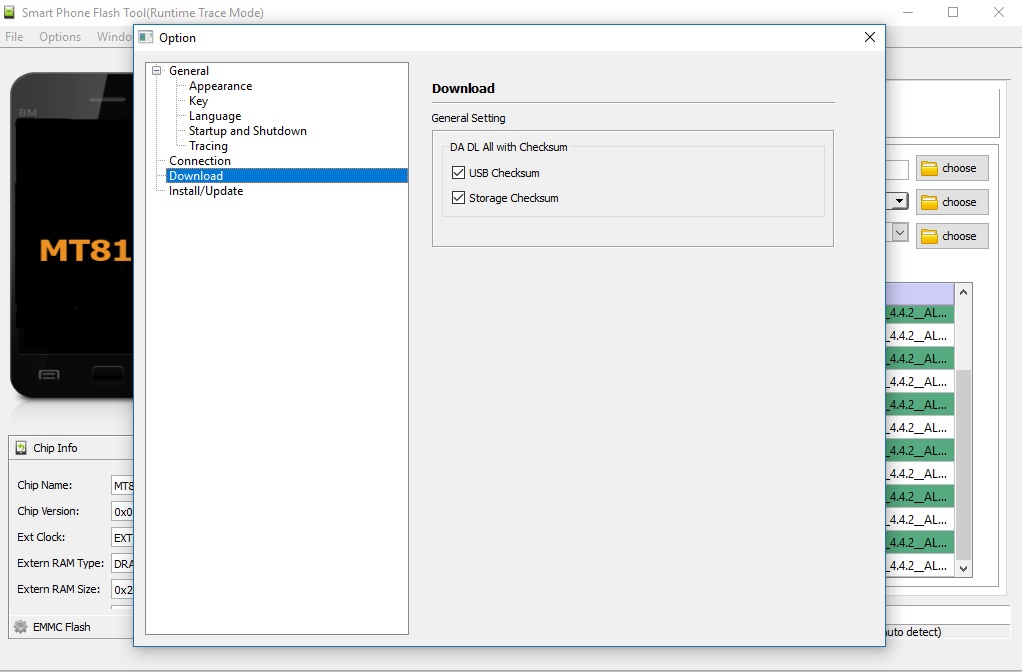Screen dimensions: 1022x672
Task: Open Tracing settings
Action: click(x=208, y=145)
